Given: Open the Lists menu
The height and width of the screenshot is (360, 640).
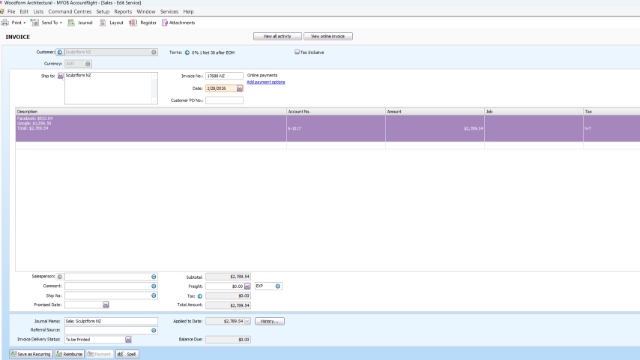Looking at the screenshot, I should coord(38,11).
